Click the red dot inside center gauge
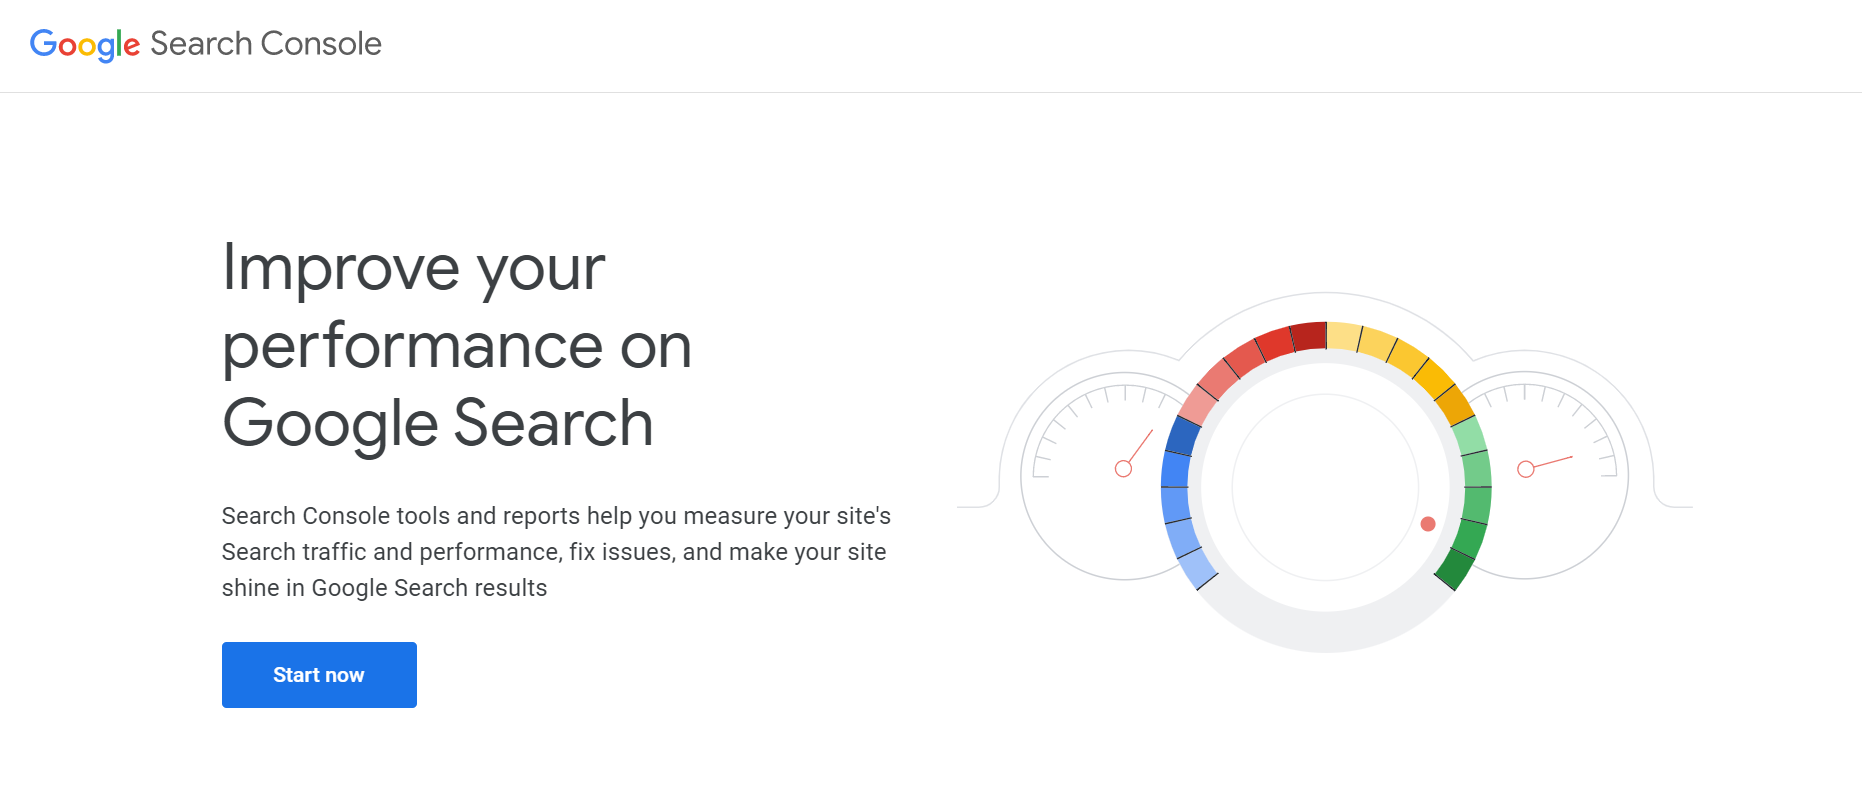Screen dimensions: 1862x797 pyautogui.click(x=1428, y=524)
